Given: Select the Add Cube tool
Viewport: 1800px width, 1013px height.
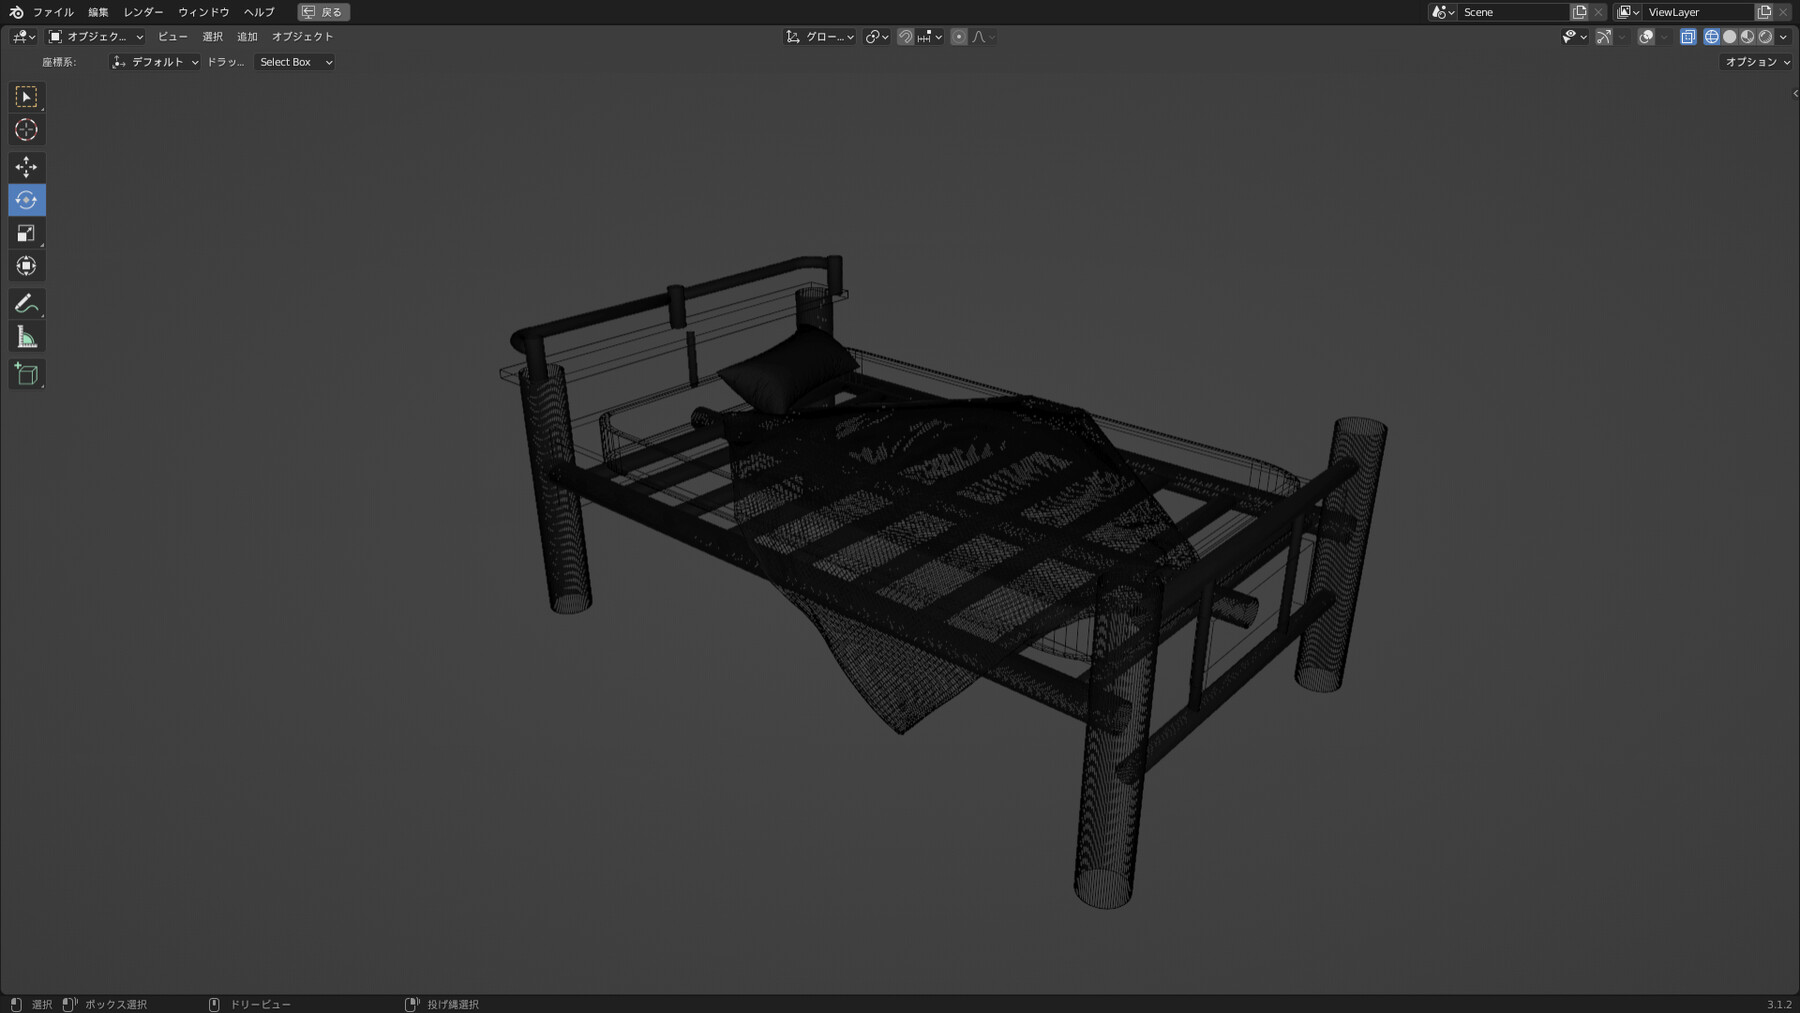Looking at the screenshot, I should (26, 373).
